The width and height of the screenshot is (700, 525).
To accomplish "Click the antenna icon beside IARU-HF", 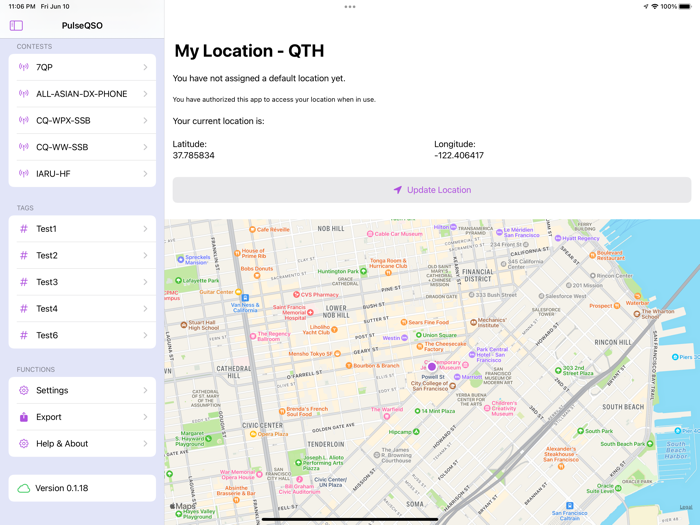I will point(24,174).
